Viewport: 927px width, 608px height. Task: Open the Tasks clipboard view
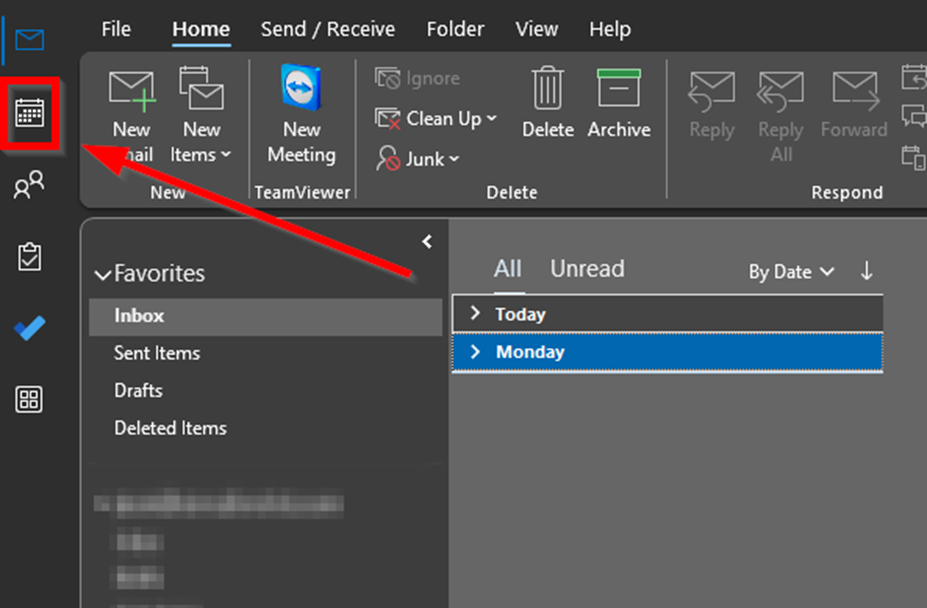point(29,257)
